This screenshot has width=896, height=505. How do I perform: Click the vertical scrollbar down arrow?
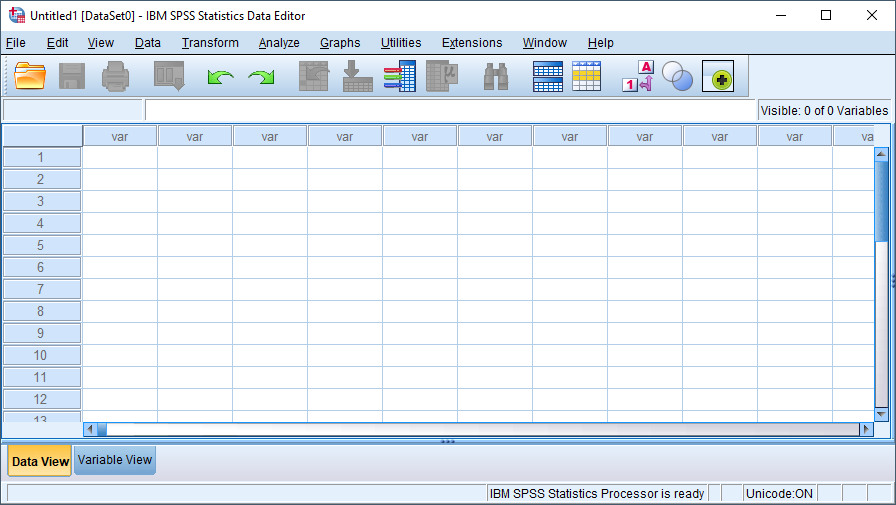coord(881,414)
